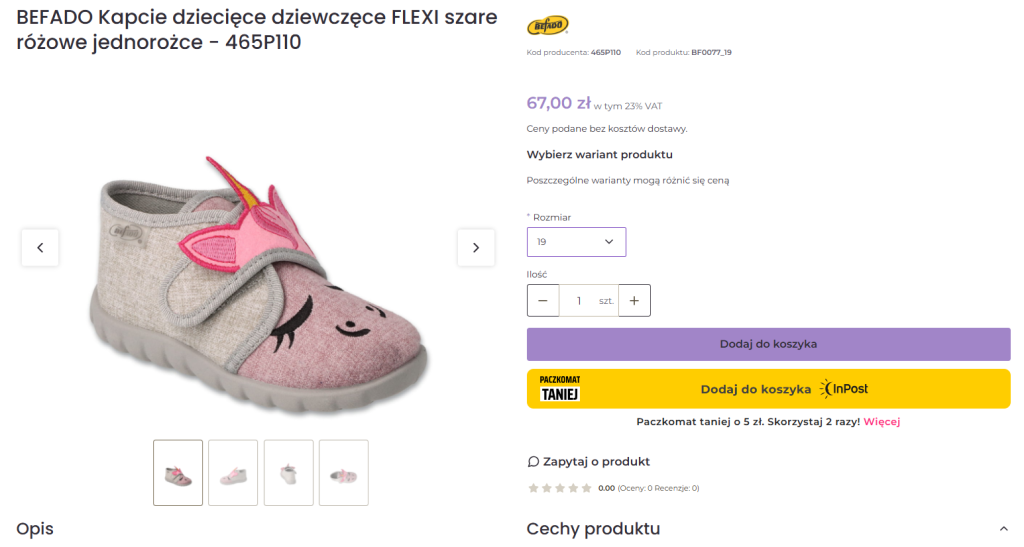Select the first slipper thumbnail
Screen dimensions: 1024x547
click(178, 473)
